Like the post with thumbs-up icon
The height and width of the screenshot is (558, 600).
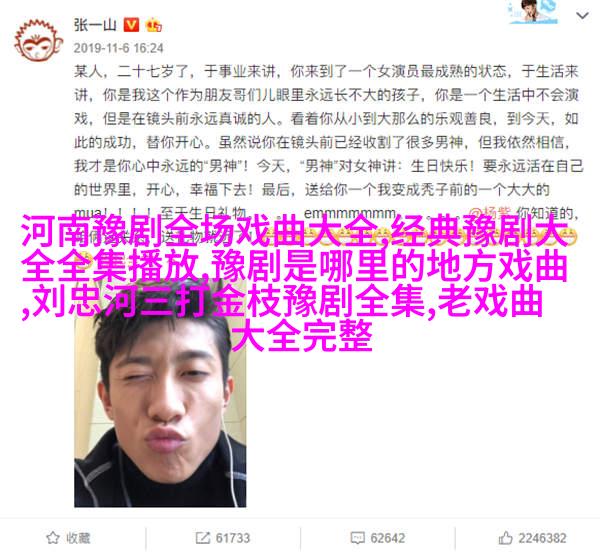tap(505, 538)
